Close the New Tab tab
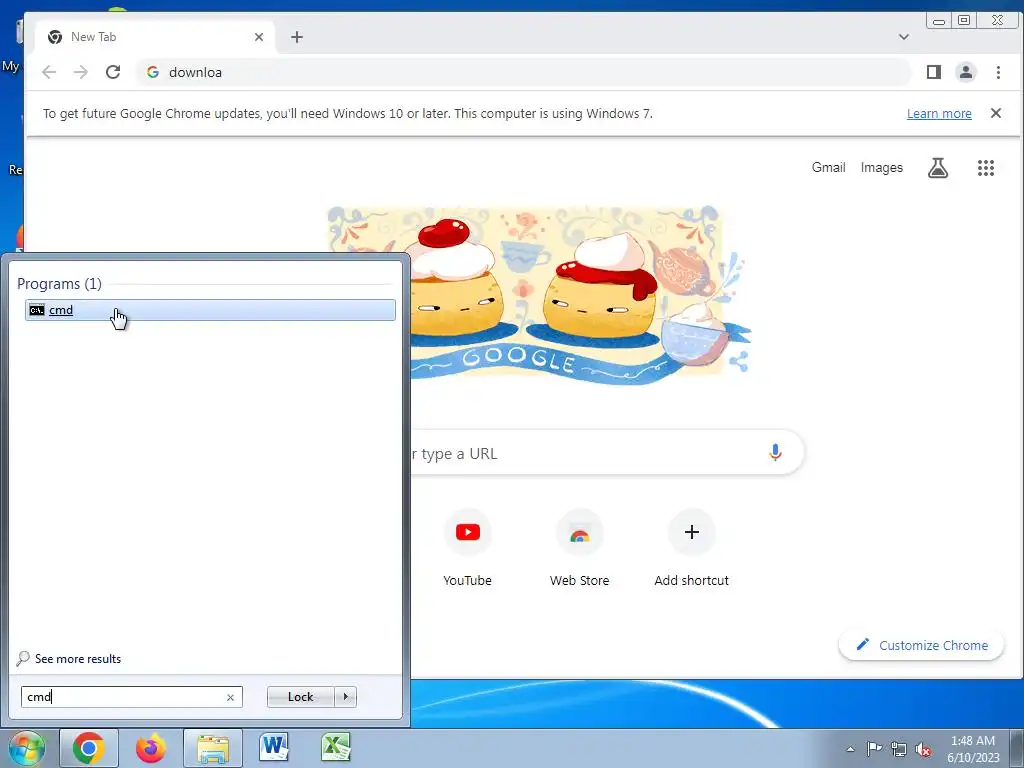Image resolution: width=1024 pixels, height=768 pixels. coord(259,37)
